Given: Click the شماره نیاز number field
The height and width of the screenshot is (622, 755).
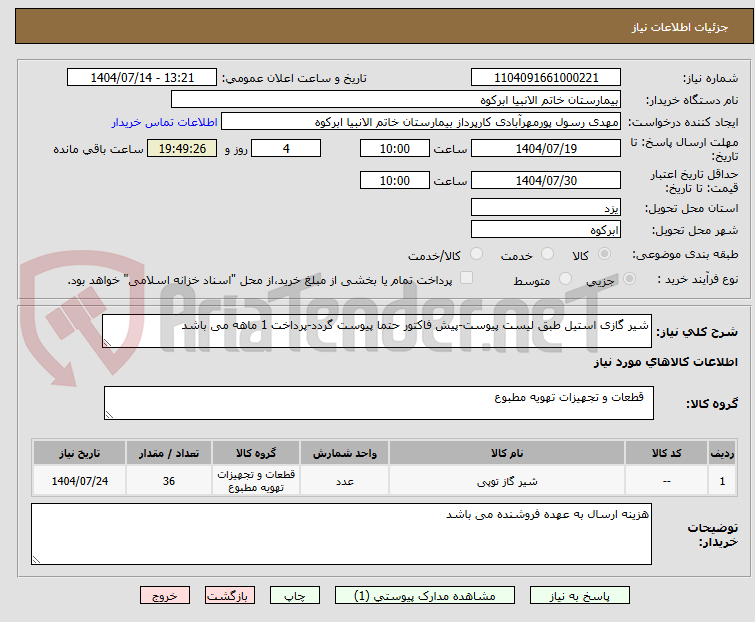Looking at the screenshot, I should coord(545,78).
